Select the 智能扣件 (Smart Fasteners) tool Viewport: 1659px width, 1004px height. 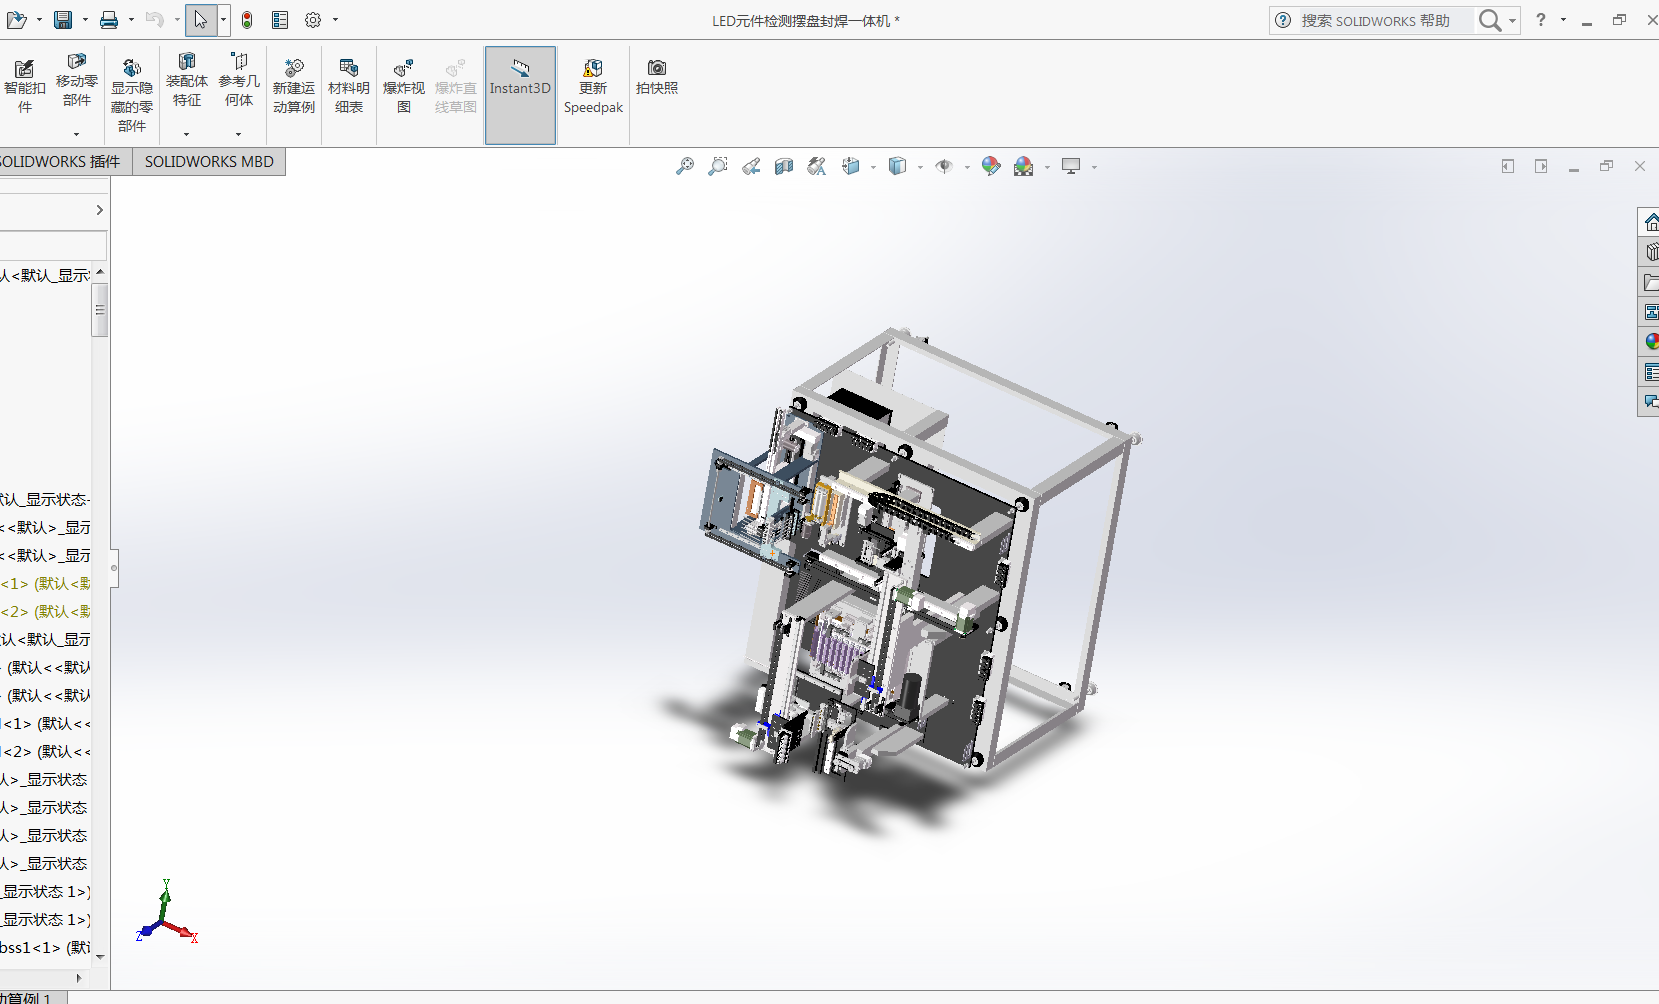tap(24, 87)
